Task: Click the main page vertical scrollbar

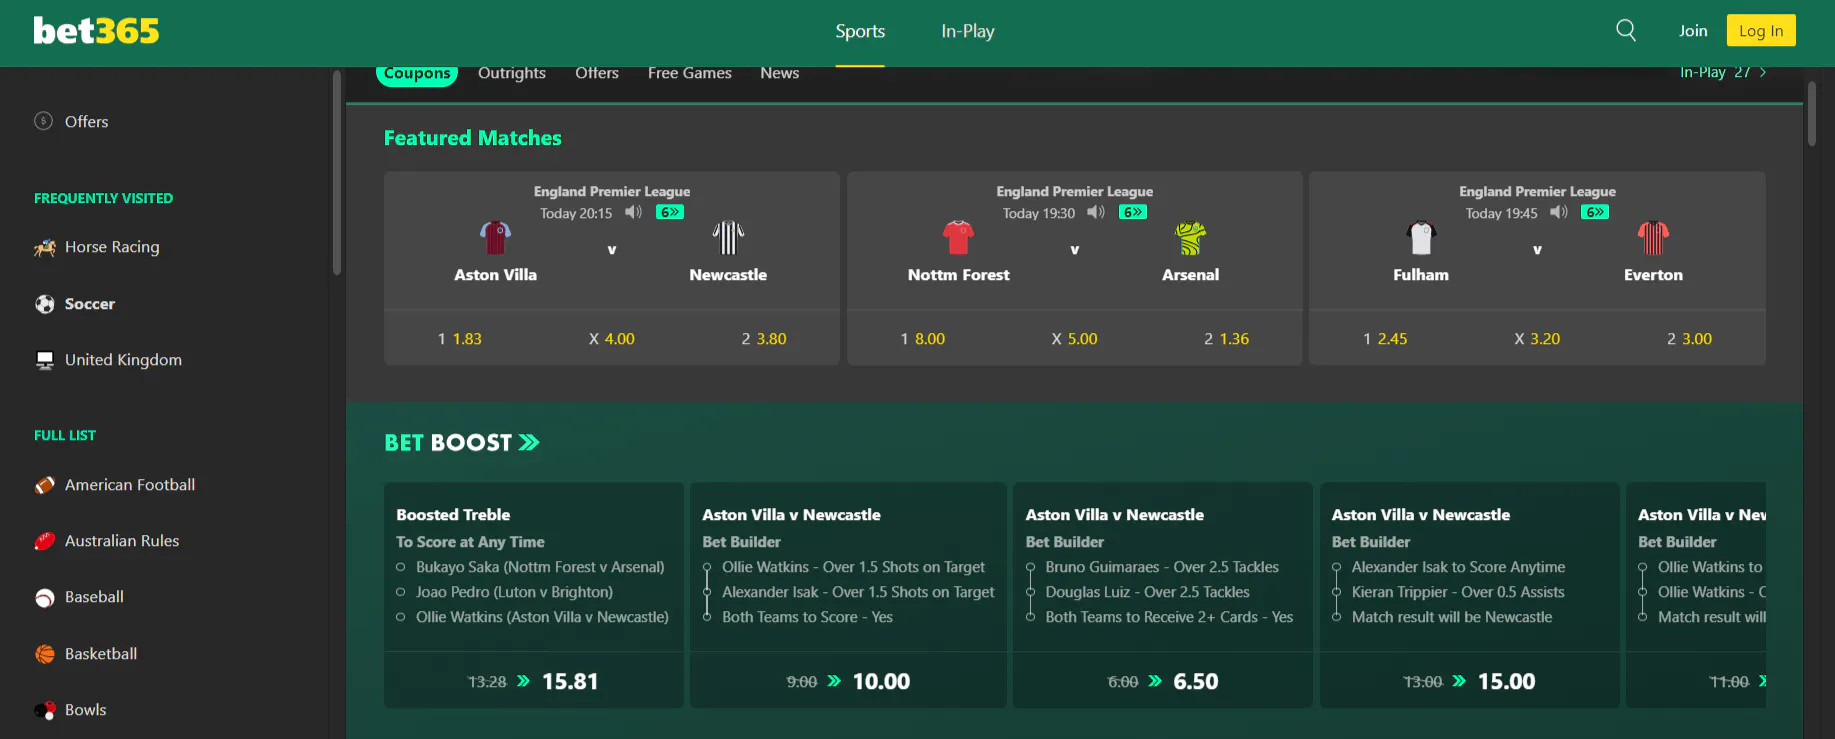Action: tap(1811, 113)
